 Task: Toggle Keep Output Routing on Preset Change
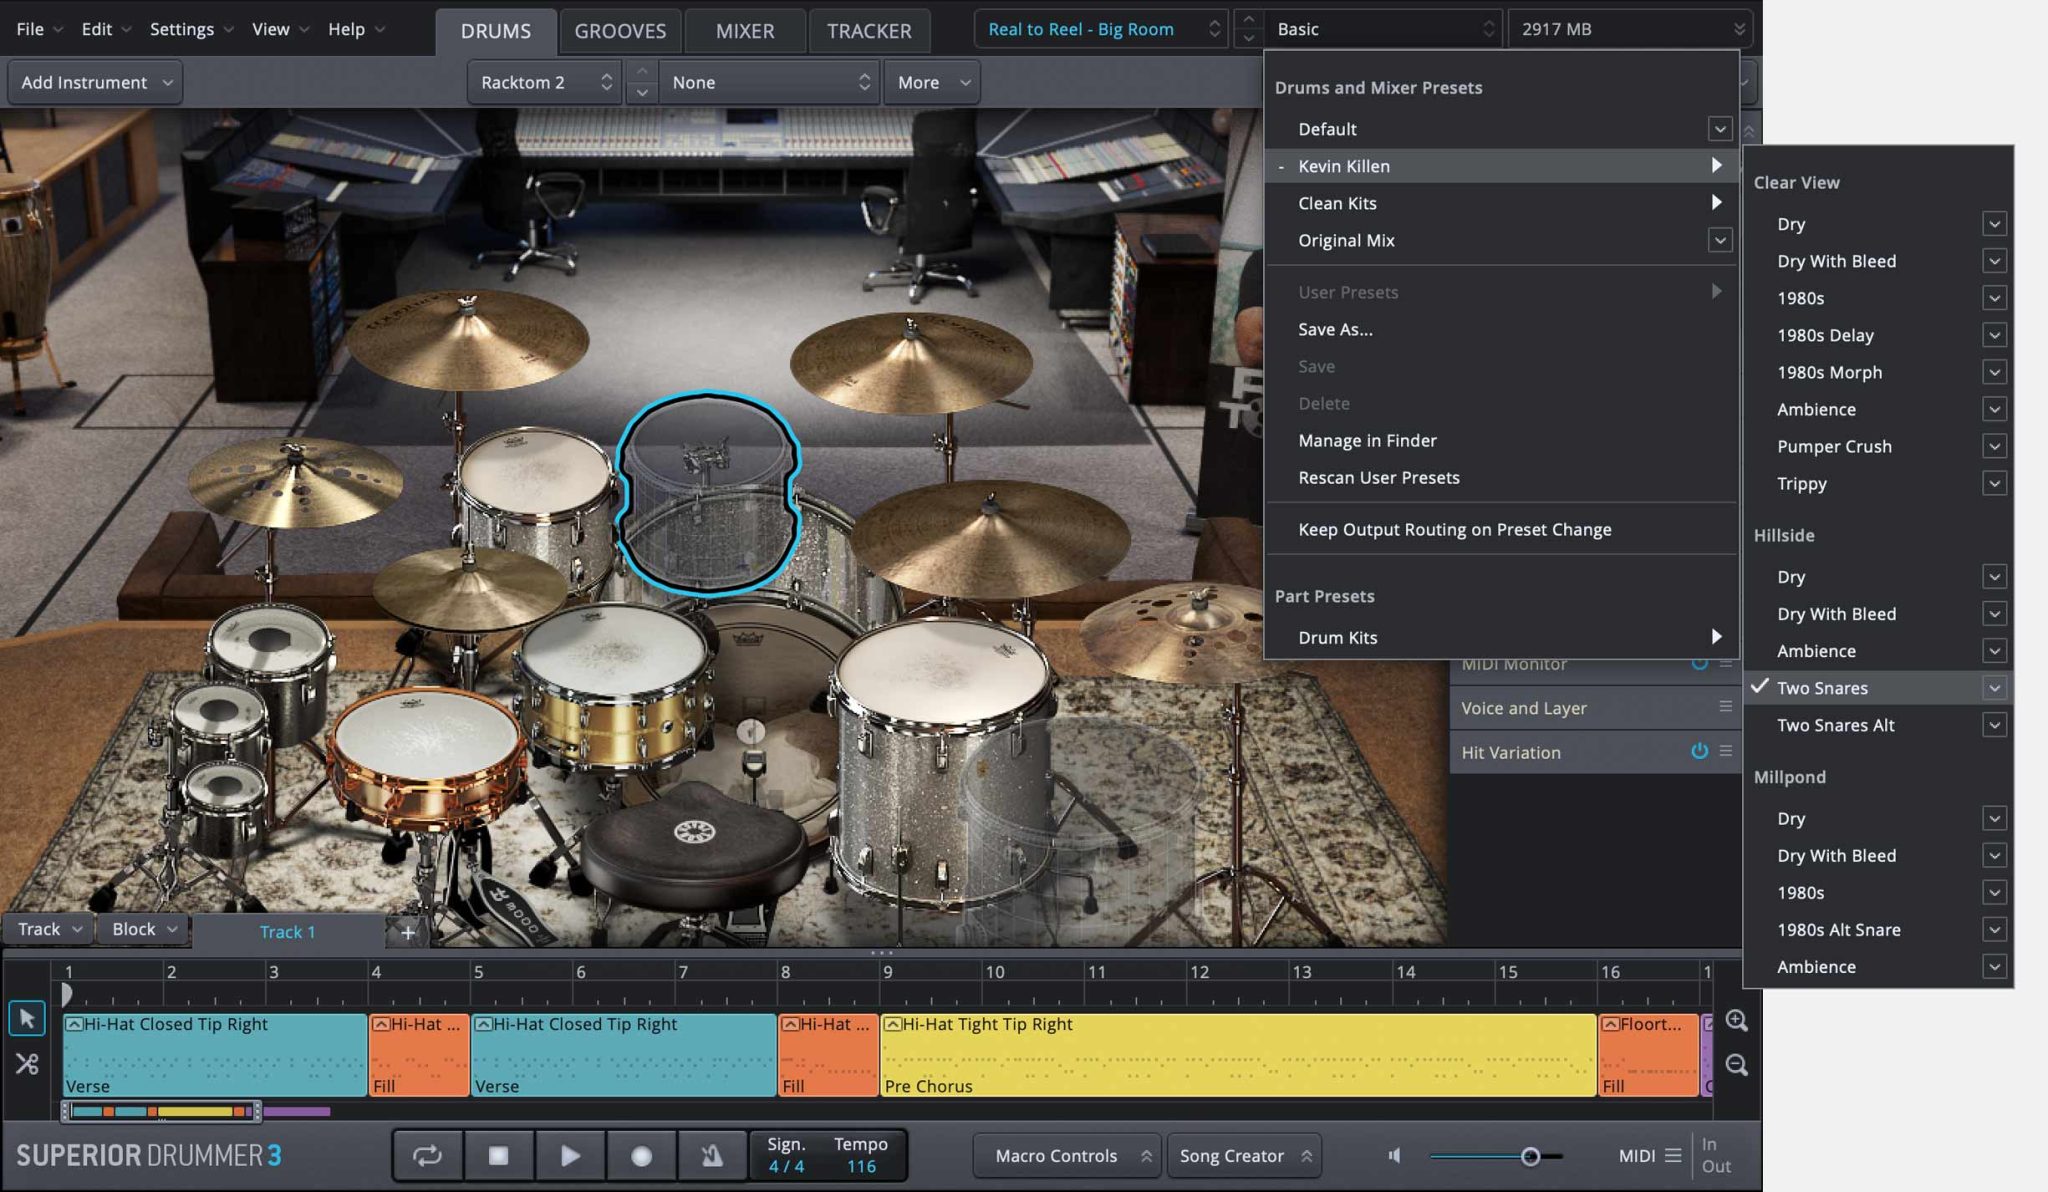pos(1455,529)
